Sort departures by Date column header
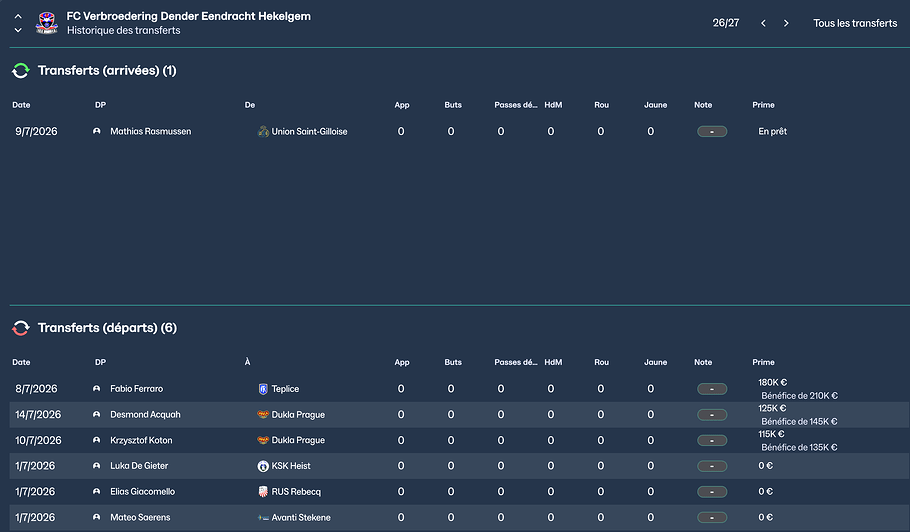Image resolution: width=910 pixels, height=532 pixels. [21, 362]
